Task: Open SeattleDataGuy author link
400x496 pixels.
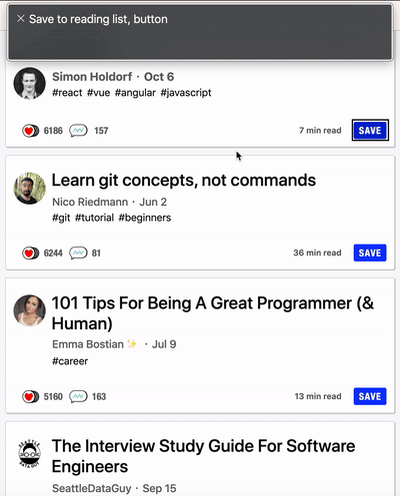Action: (x=92, y=488)
